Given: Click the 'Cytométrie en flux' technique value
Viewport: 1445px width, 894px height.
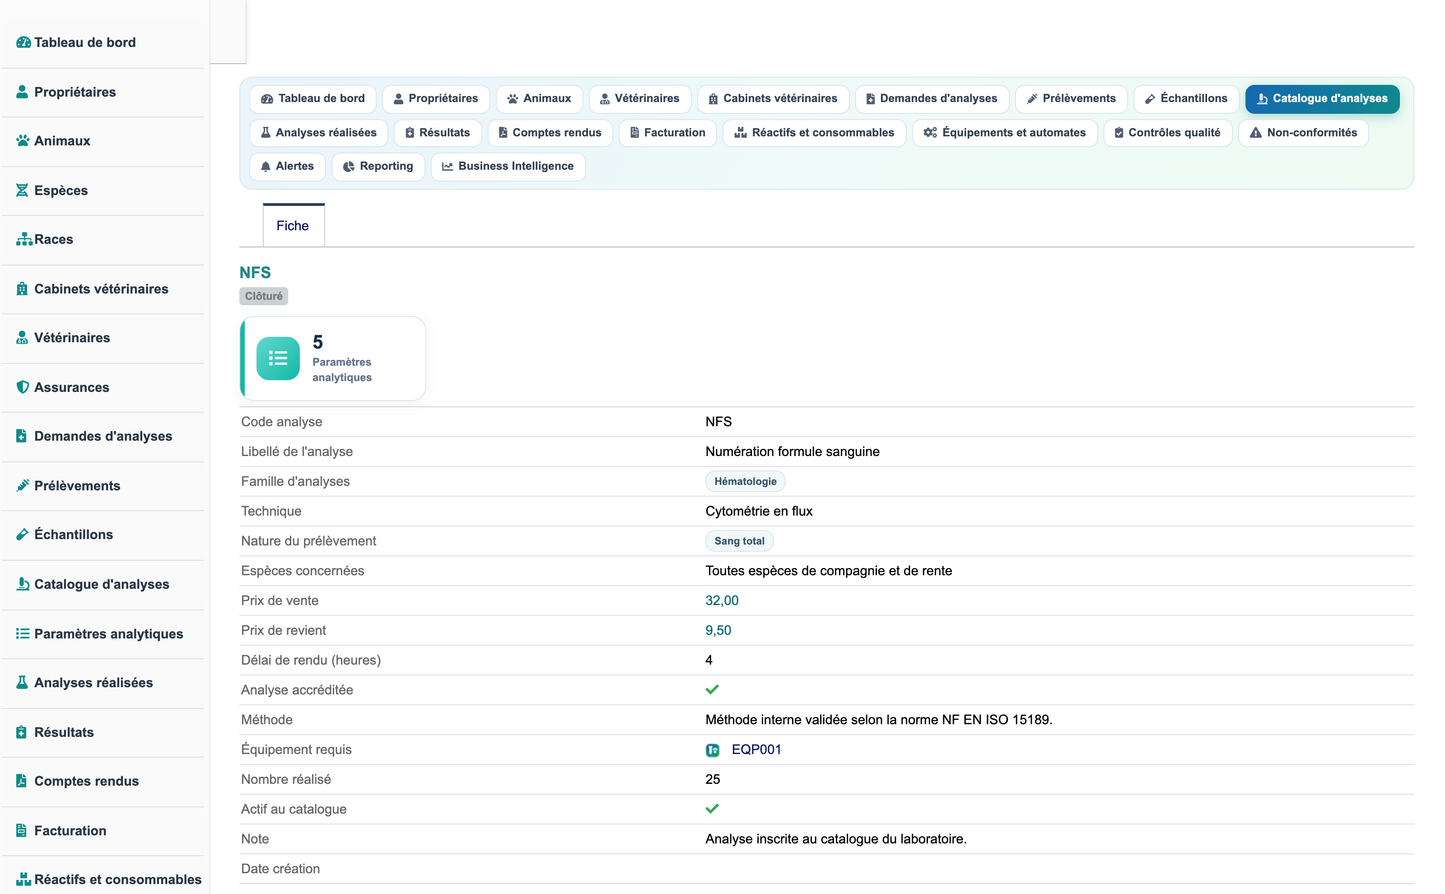Looking at the screenshot, I should (x=759, y=512).
